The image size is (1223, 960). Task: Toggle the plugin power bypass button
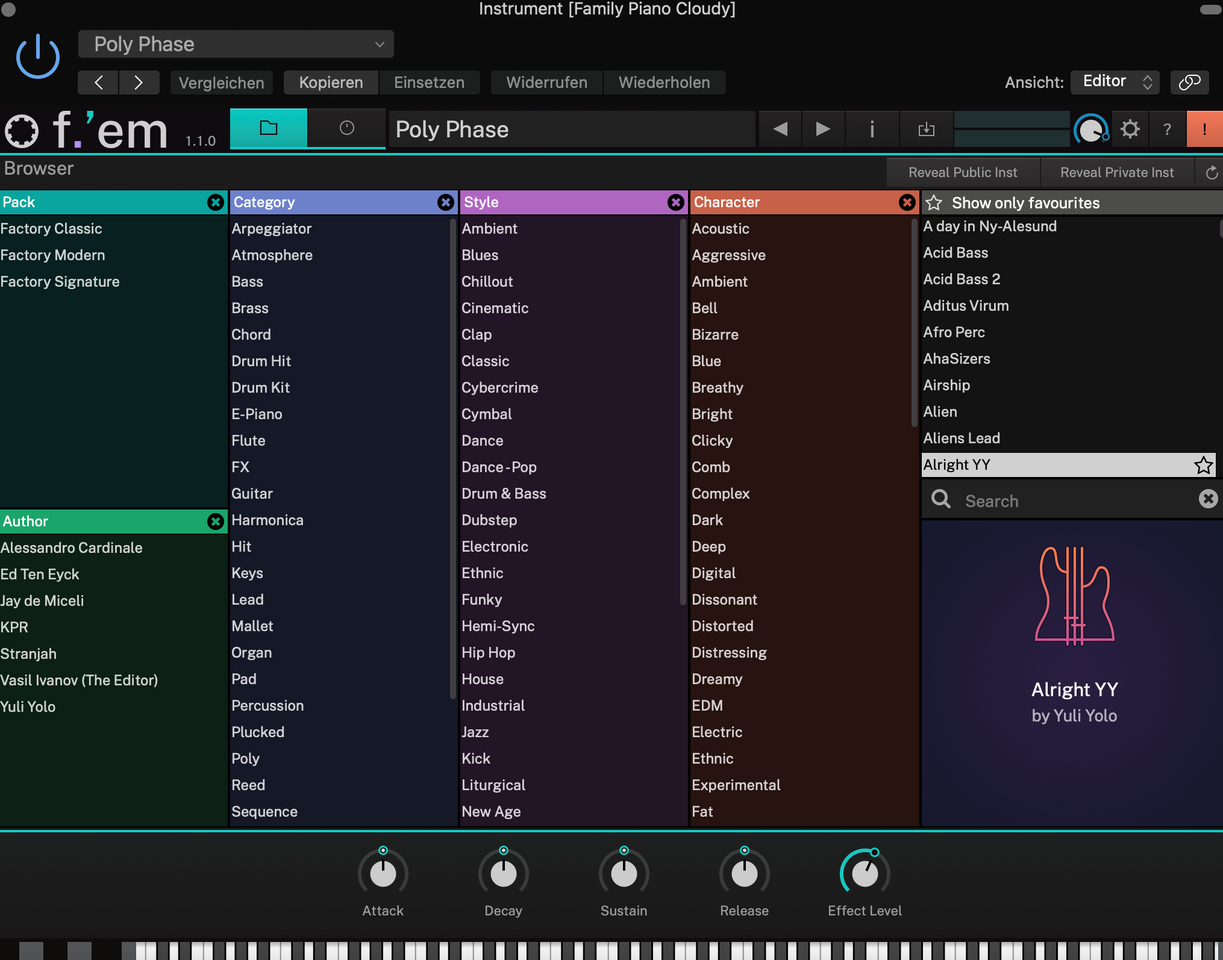(x=38, y=56)
